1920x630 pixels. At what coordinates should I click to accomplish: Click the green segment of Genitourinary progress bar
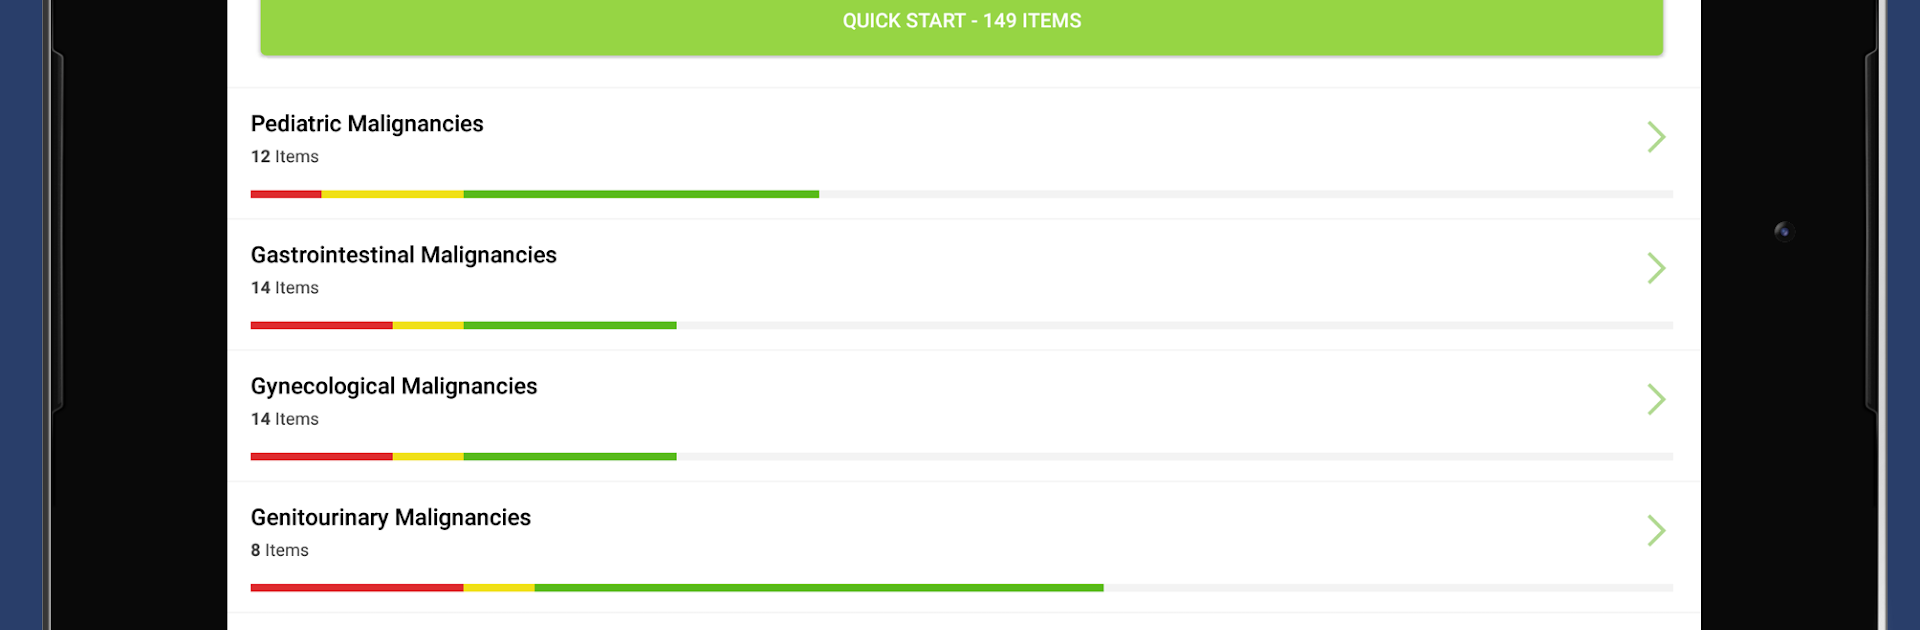818,588
